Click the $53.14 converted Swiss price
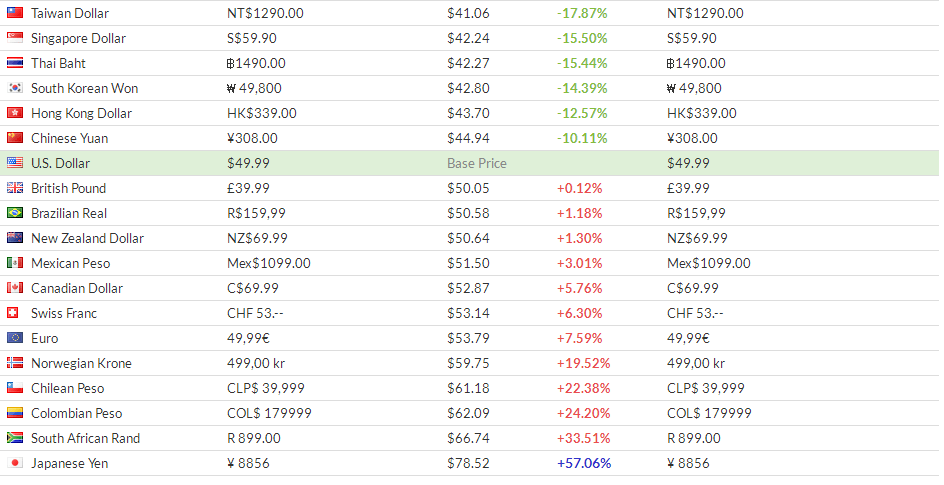Image resolution: width=944 pixels, height=485 pixels. click(468, 314)
